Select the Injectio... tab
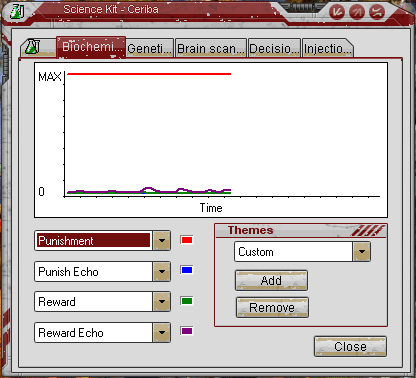This screenshot has height=378, width=416. [328, 48]
